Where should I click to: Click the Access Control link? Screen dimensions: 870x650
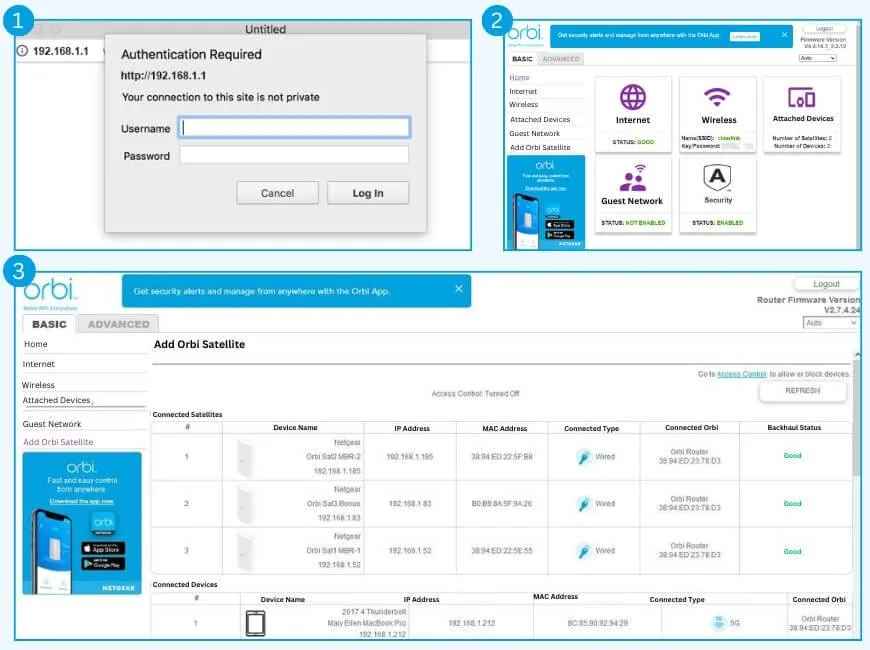pos(741,374)
